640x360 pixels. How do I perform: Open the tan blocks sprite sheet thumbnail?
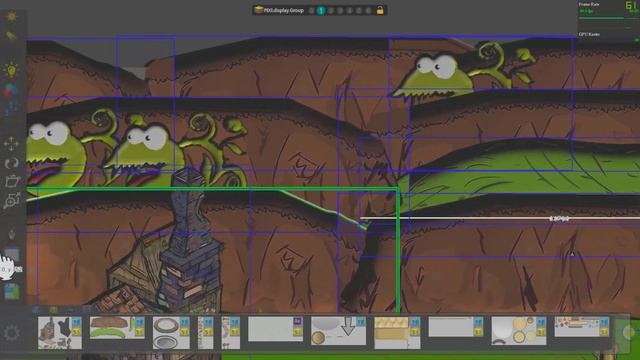pos(397,333)
